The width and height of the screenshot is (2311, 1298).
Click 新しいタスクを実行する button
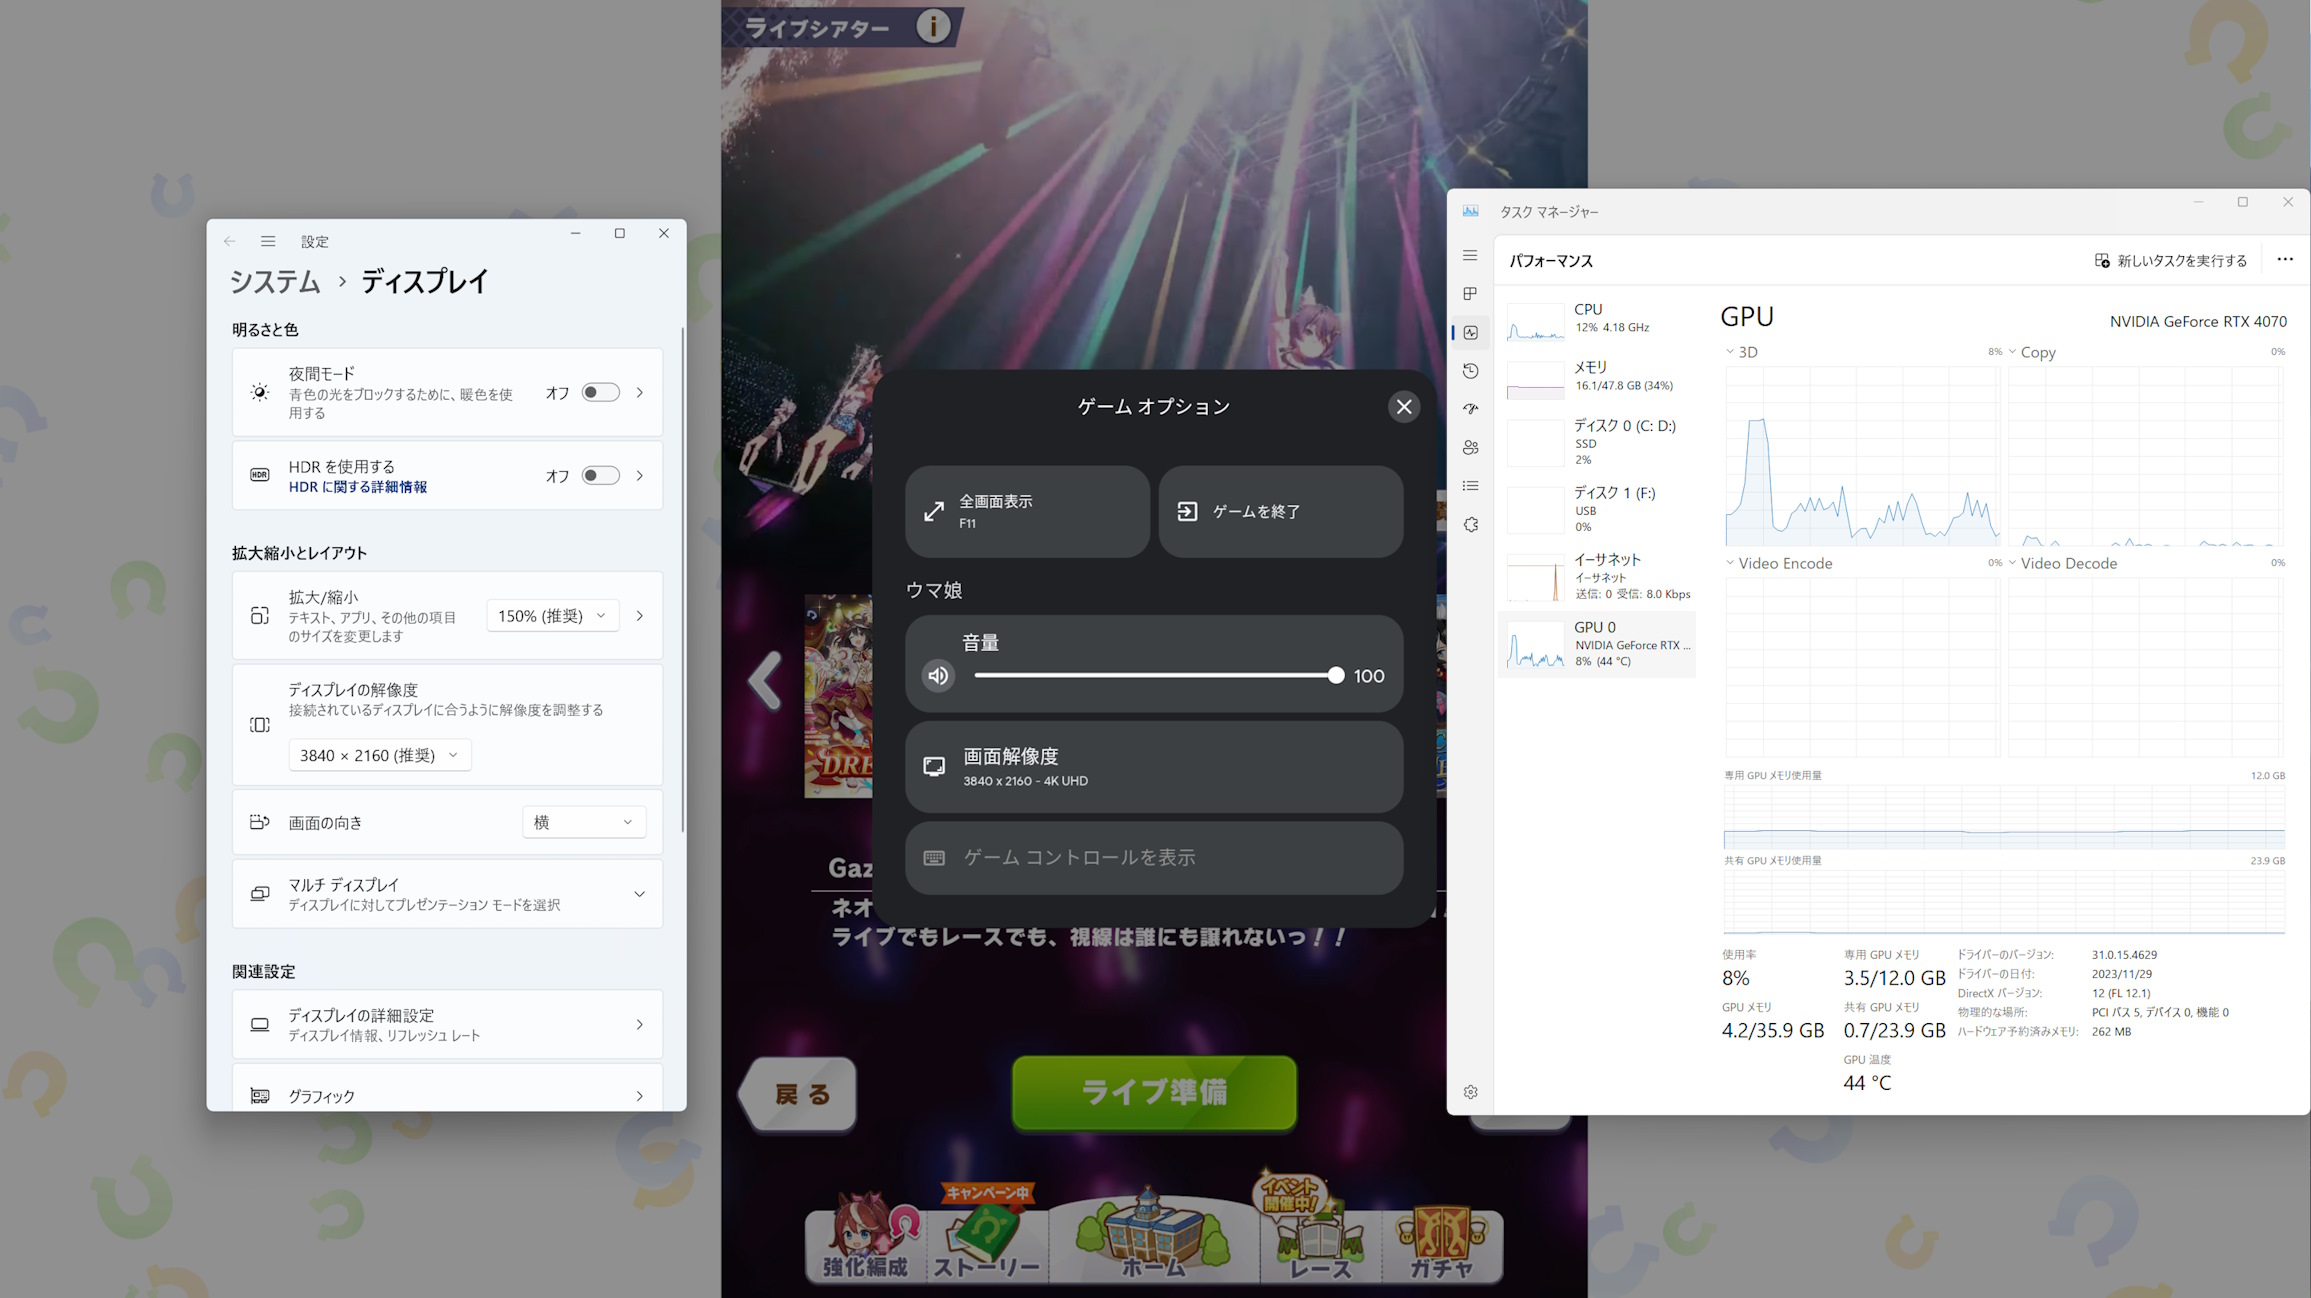click(x=2171, y=261)
